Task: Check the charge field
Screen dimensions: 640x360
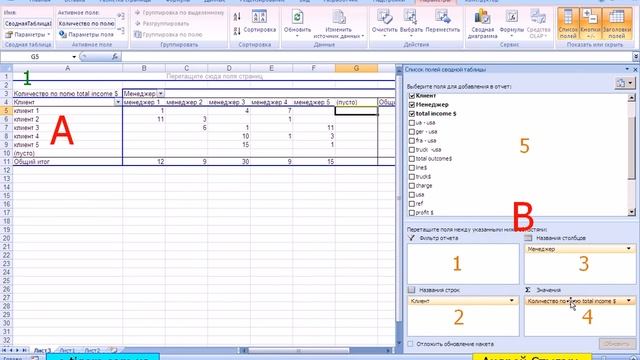Action: [x=411, y=186]
